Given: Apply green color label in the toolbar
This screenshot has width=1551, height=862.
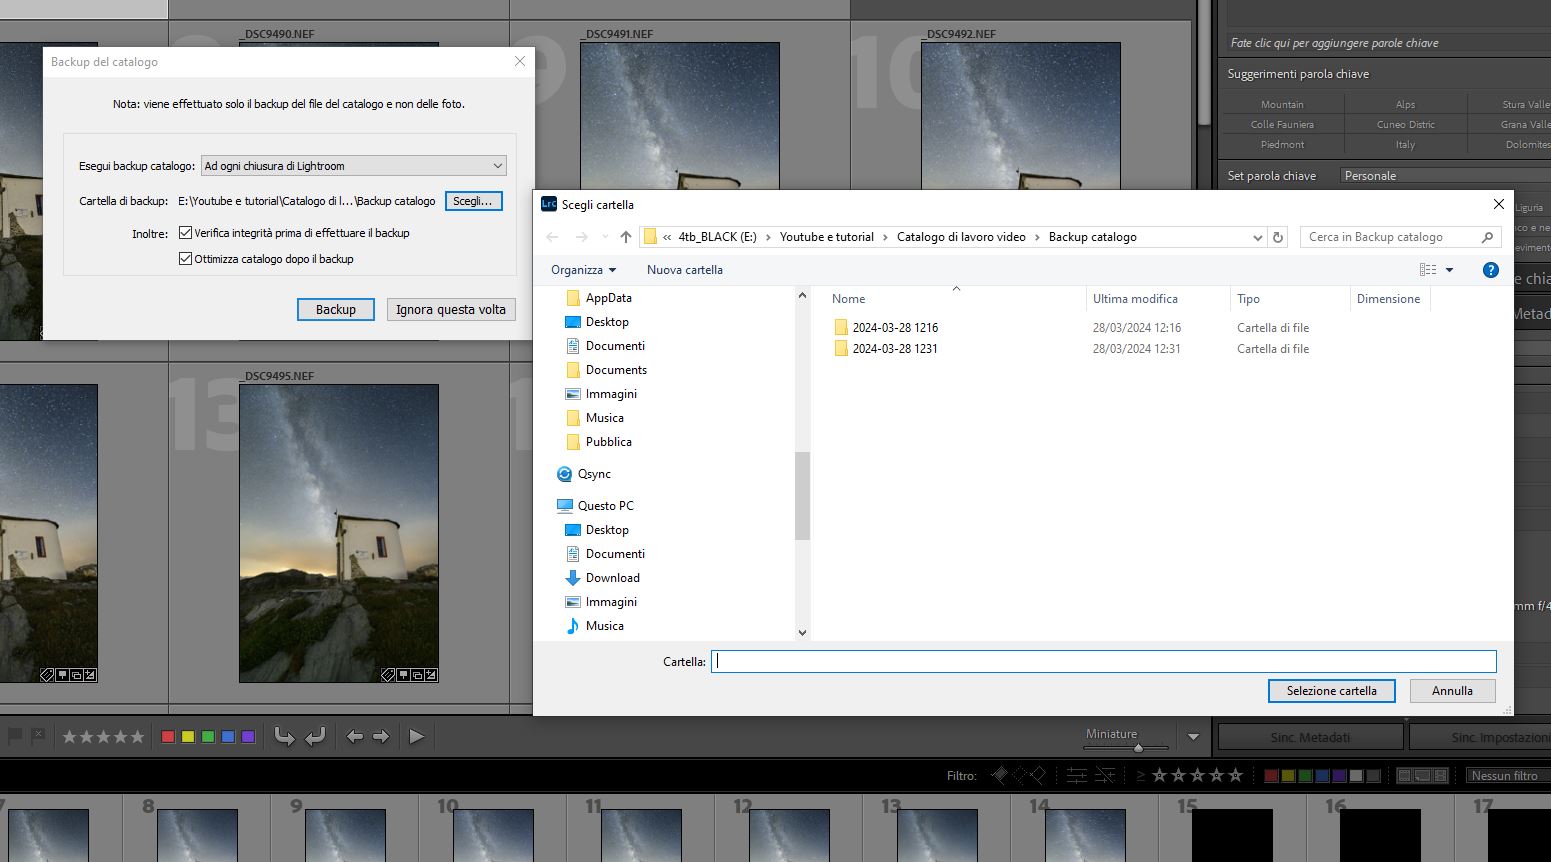Looking at the screenshot, I should [208, 737].
